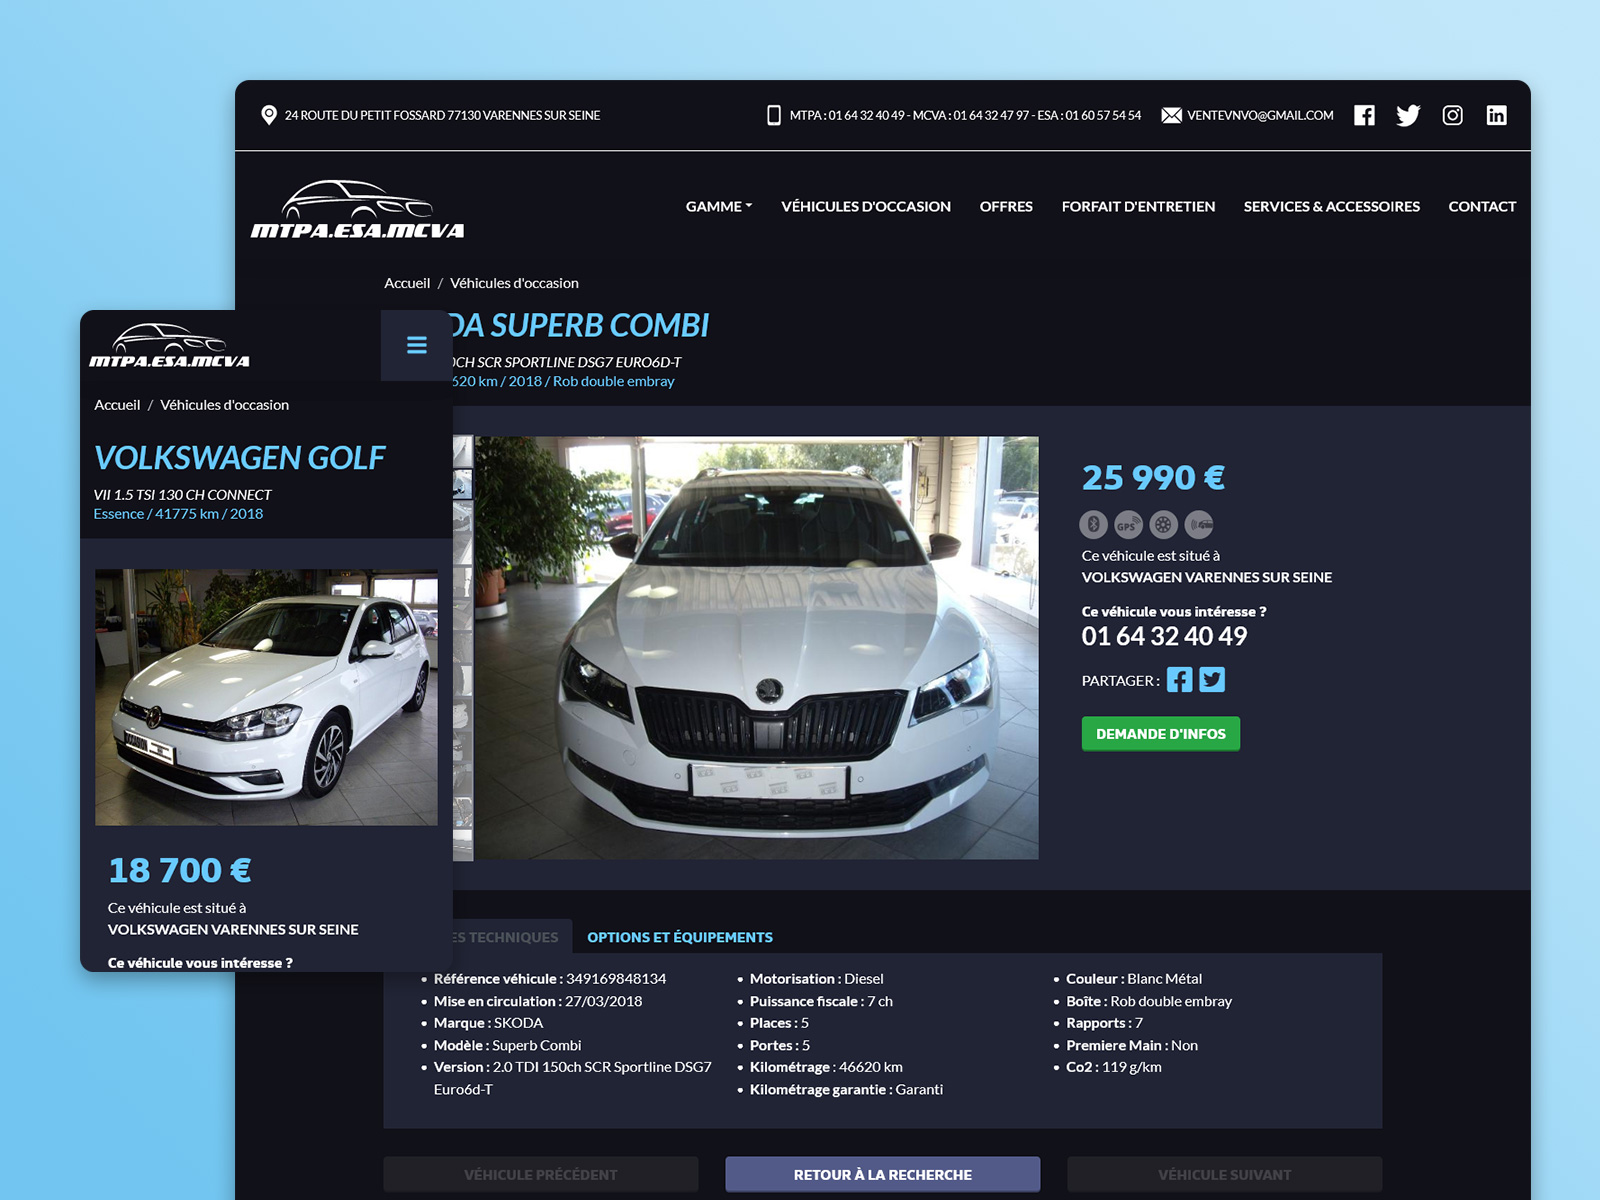Click Motorisation : Diesel entry
1600x1200 pixels.
click(817, 979)
